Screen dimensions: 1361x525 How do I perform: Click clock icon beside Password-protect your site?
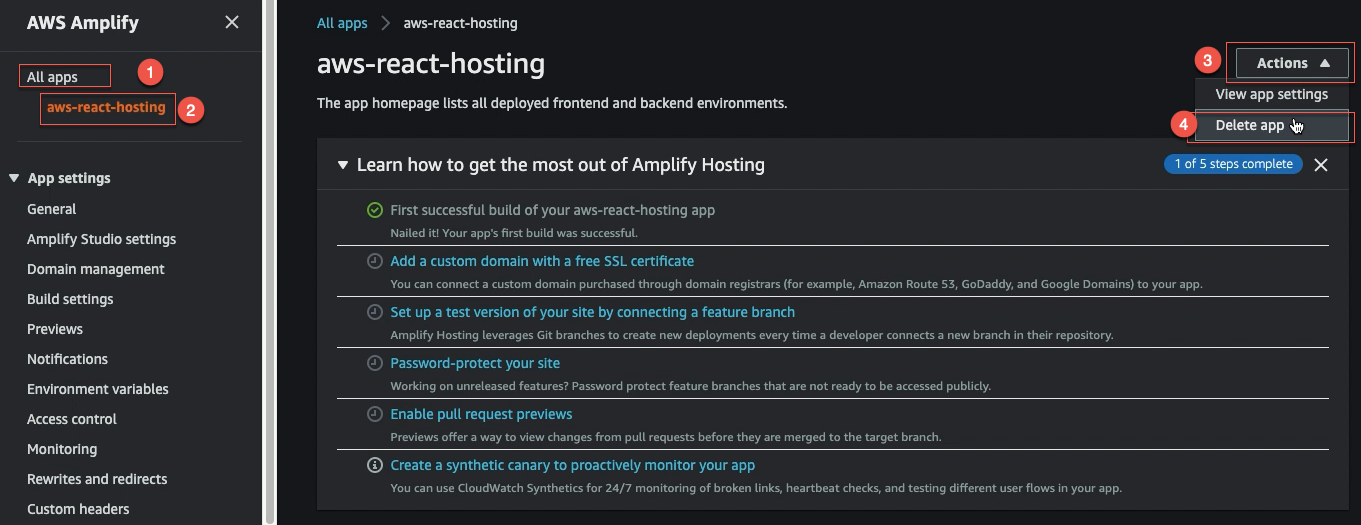tap(375, 363)
